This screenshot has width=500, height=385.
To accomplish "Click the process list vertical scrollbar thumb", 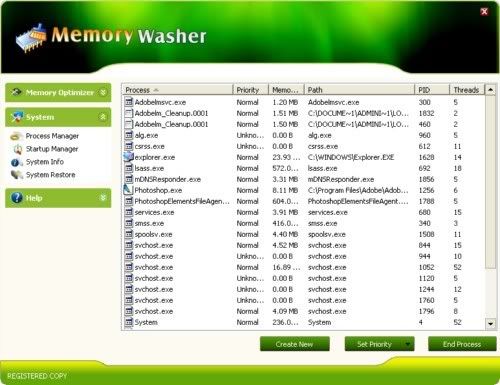I will (x=490, y=182).
